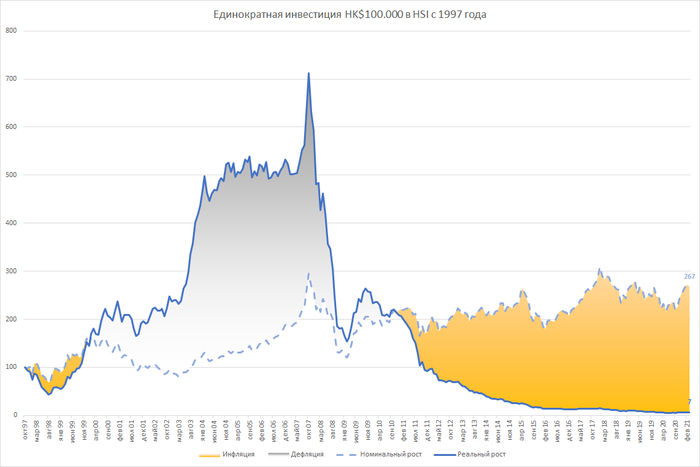The image size is (700, 467).
Task: Select the 'окт 07' date axis label
Action: click(x=308, y=429)
